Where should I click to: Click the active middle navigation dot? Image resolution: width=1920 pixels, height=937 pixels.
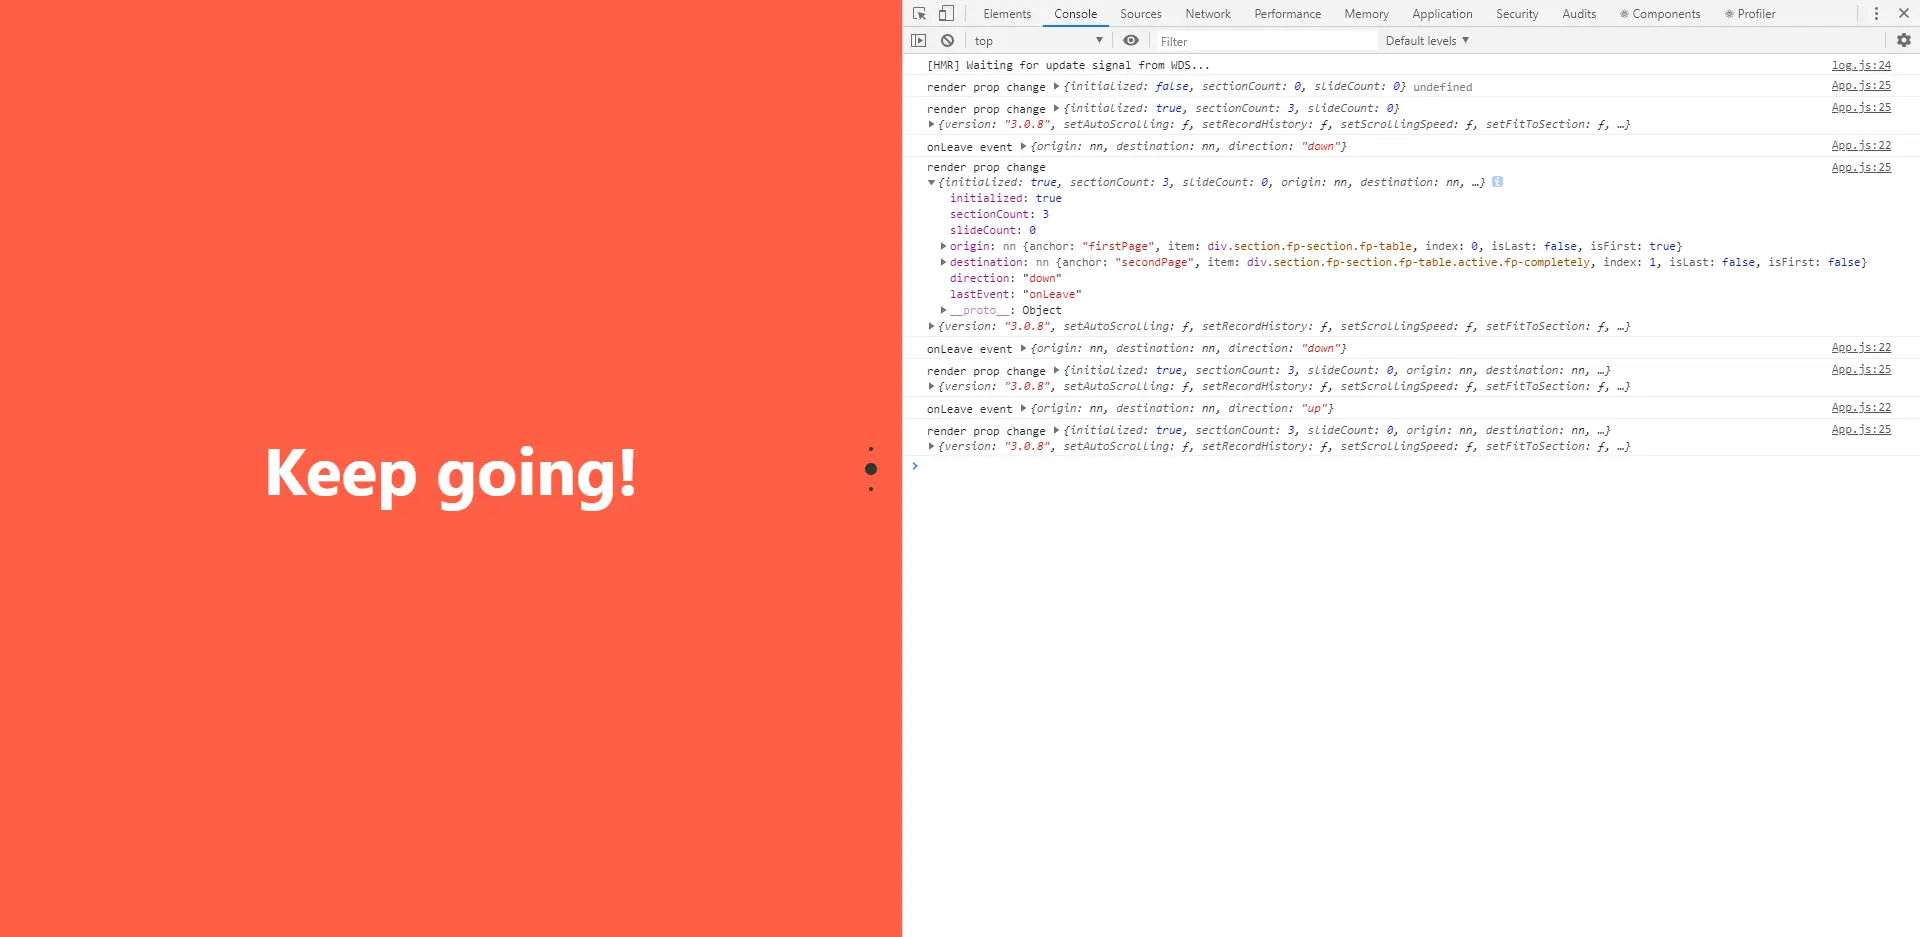871,469
